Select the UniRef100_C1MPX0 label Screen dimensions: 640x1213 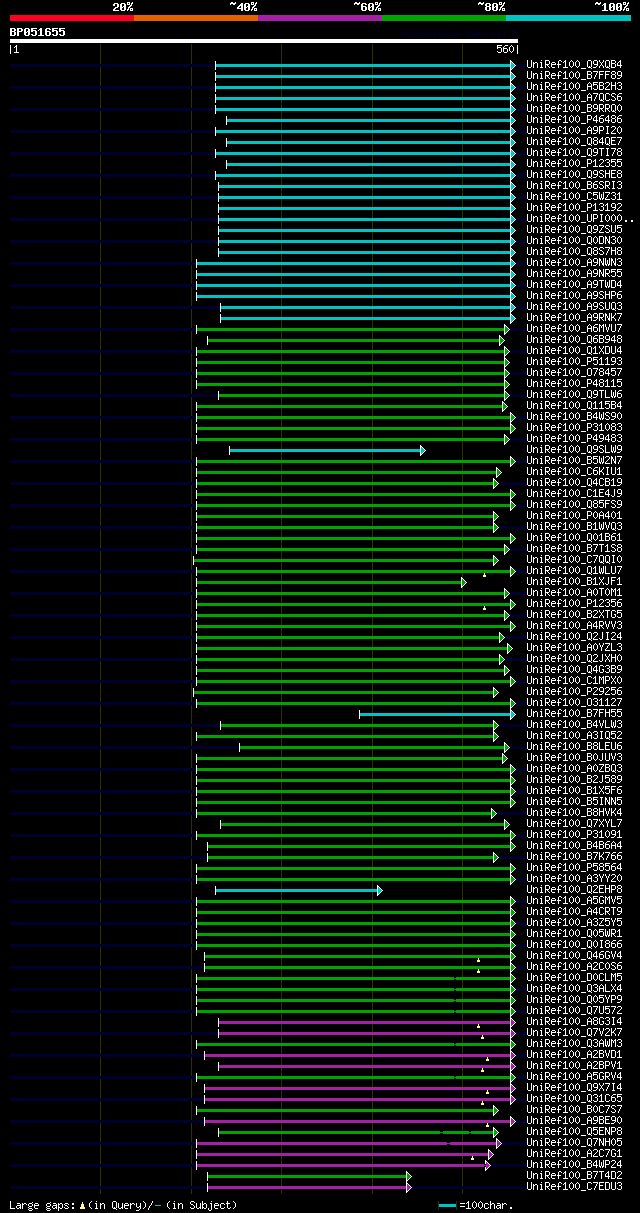coord(574,681)
